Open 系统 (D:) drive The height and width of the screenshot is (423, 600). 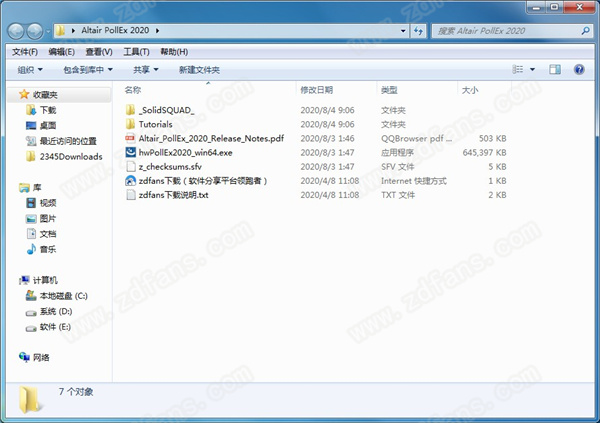pyautogui.click(x=56, y=312)
